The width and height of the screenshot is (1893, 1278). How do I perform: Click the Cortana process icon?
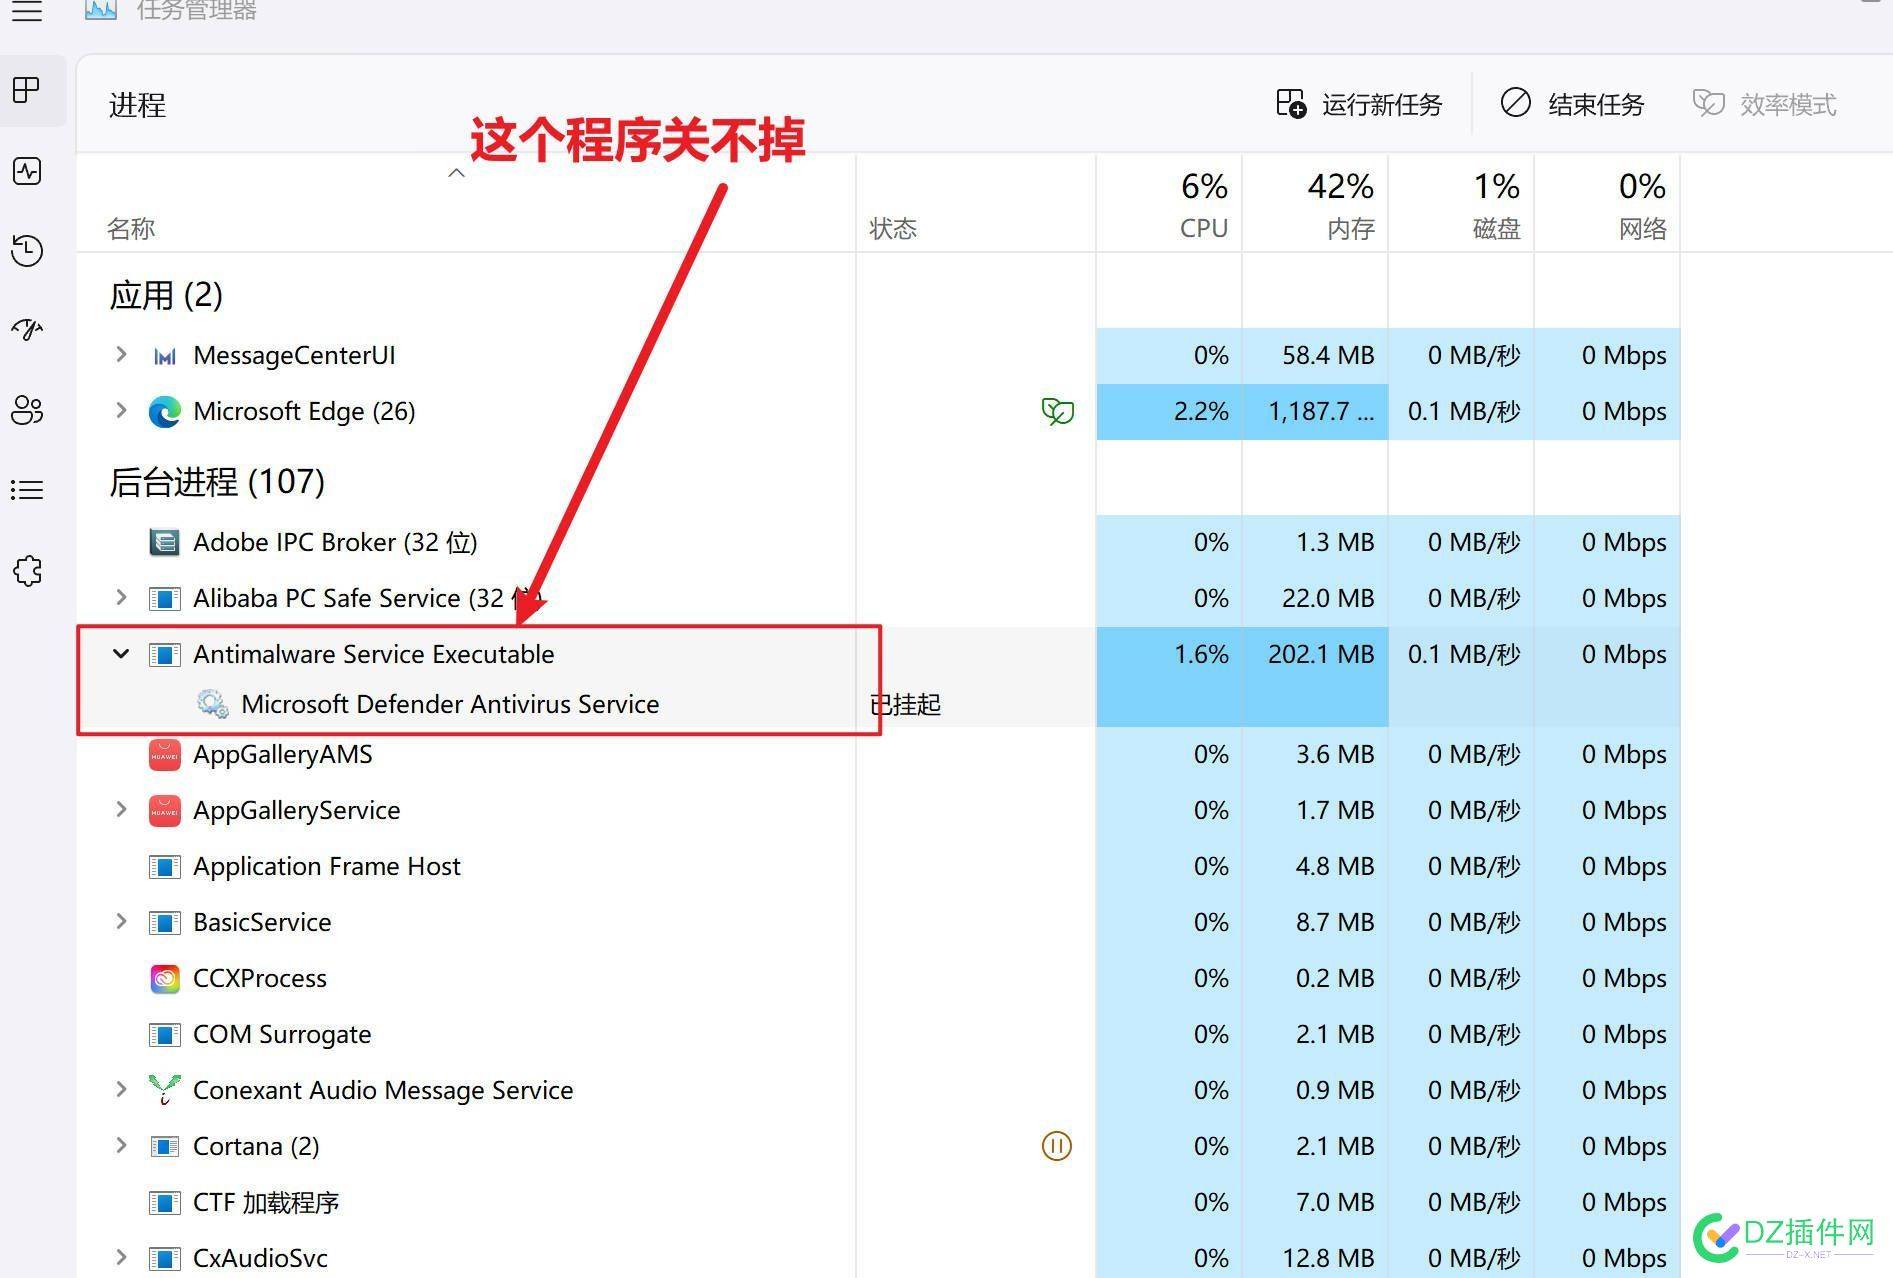(165, 1146)
